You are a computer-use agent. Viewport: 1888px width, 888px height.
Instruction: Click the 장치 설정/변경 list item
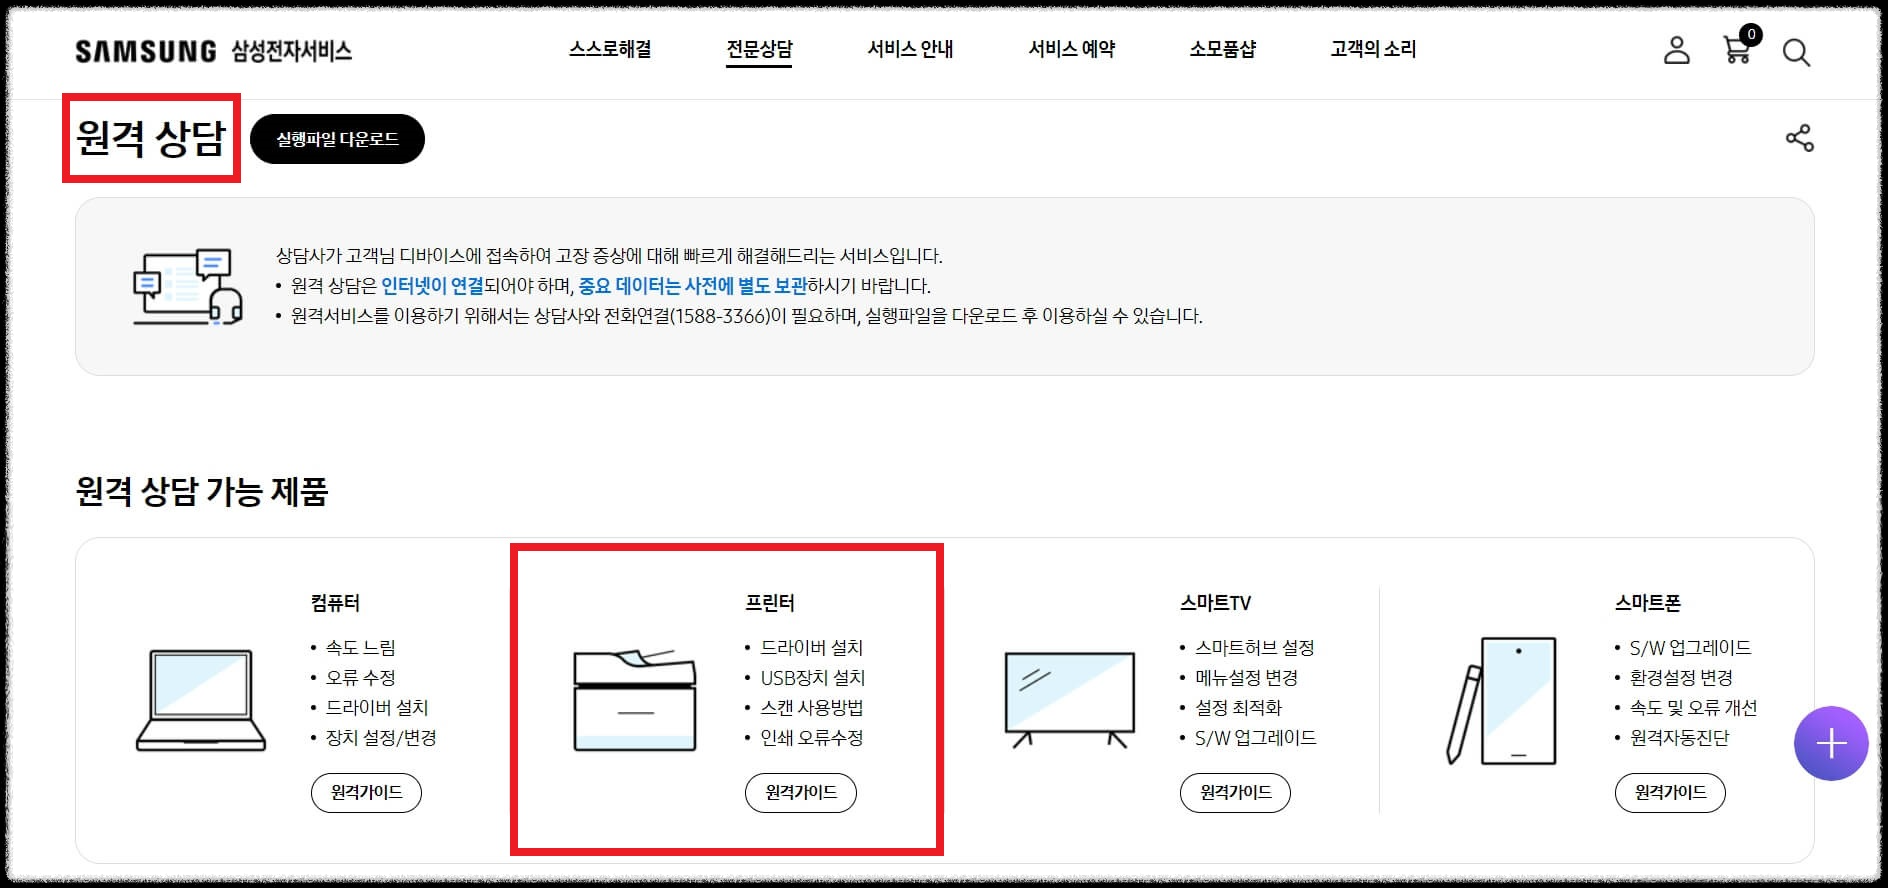(x=381, y=738)
